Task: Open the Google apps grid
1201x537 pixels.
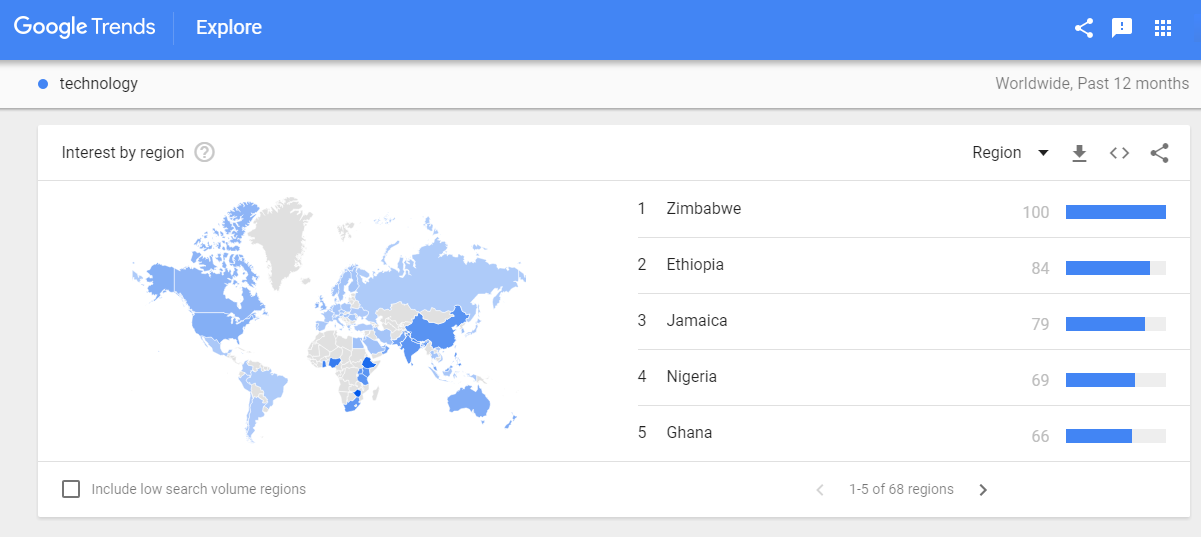Action: 1162,28
